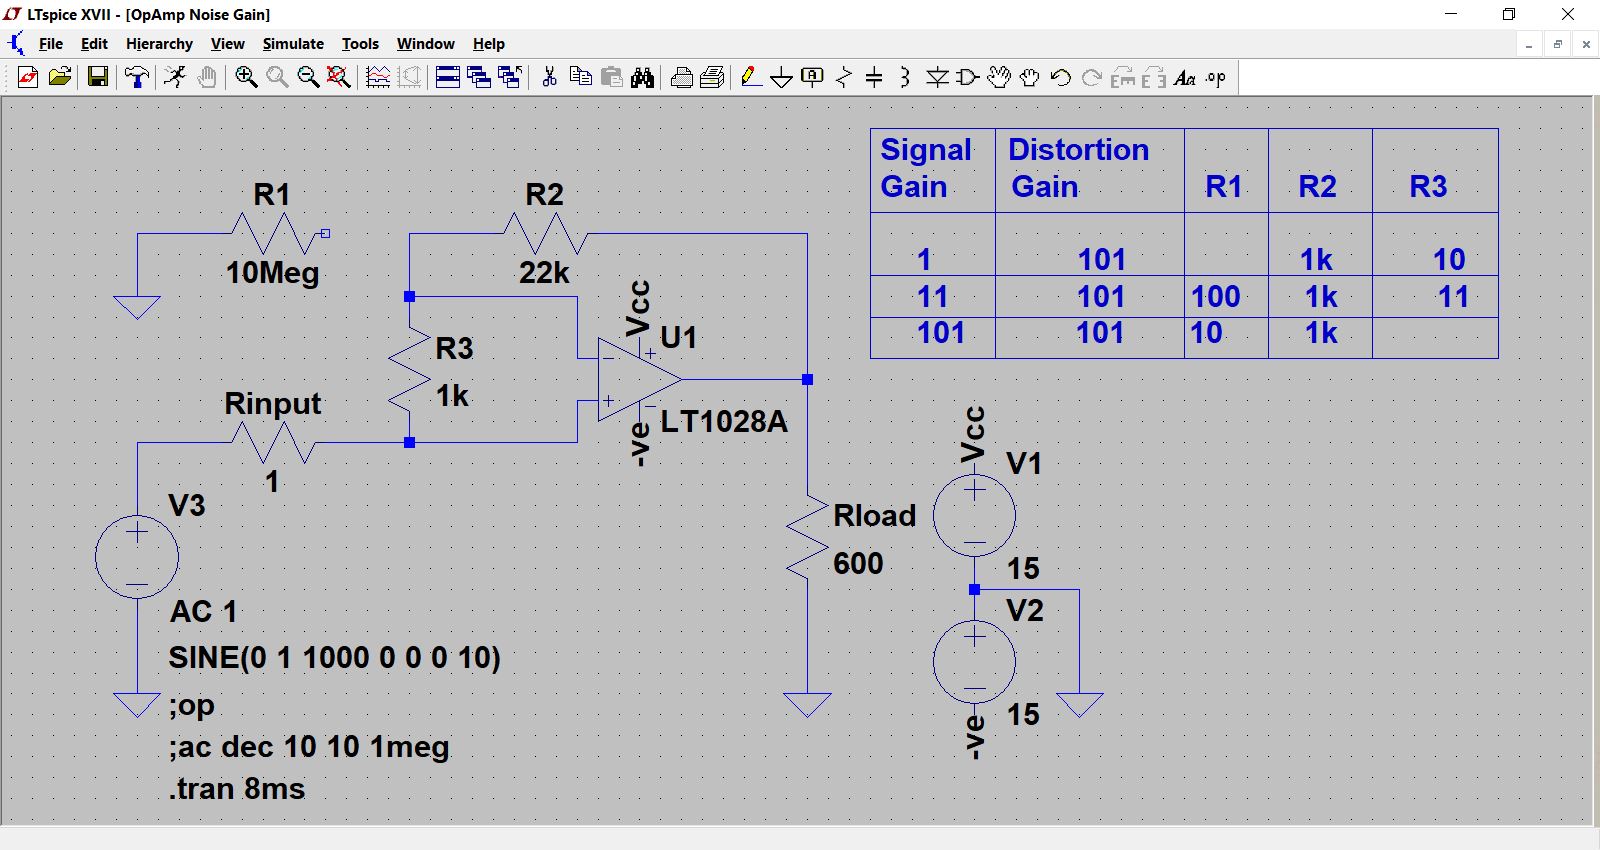The width and height of the screenshot is (1600, 850).
Task: Open the File menu
Action: point(51,44)
